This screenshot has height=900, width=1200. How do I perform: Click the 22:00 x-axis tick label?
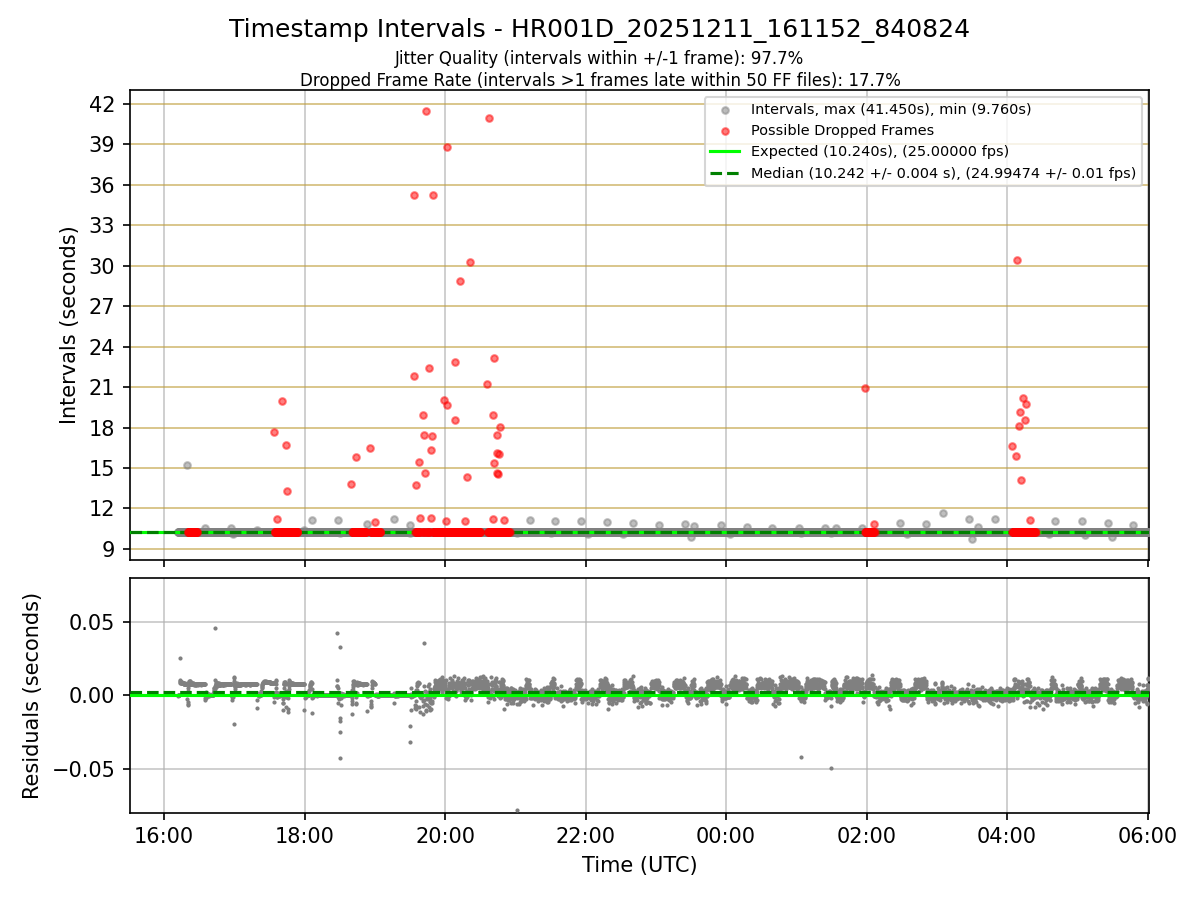pos(586,836)
